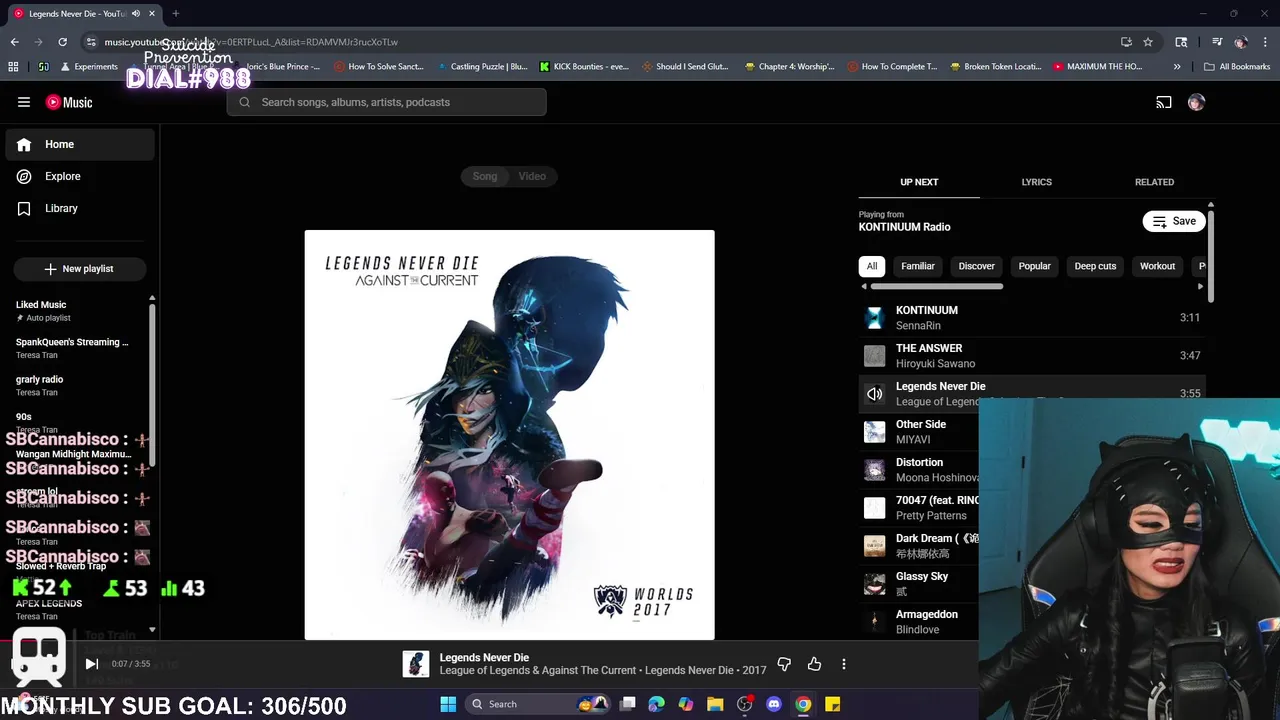Click the Legends Never Die album artwork
The width and height of the screenshot is (1280, 720).
pyautogui.click(x=510, y=435)
